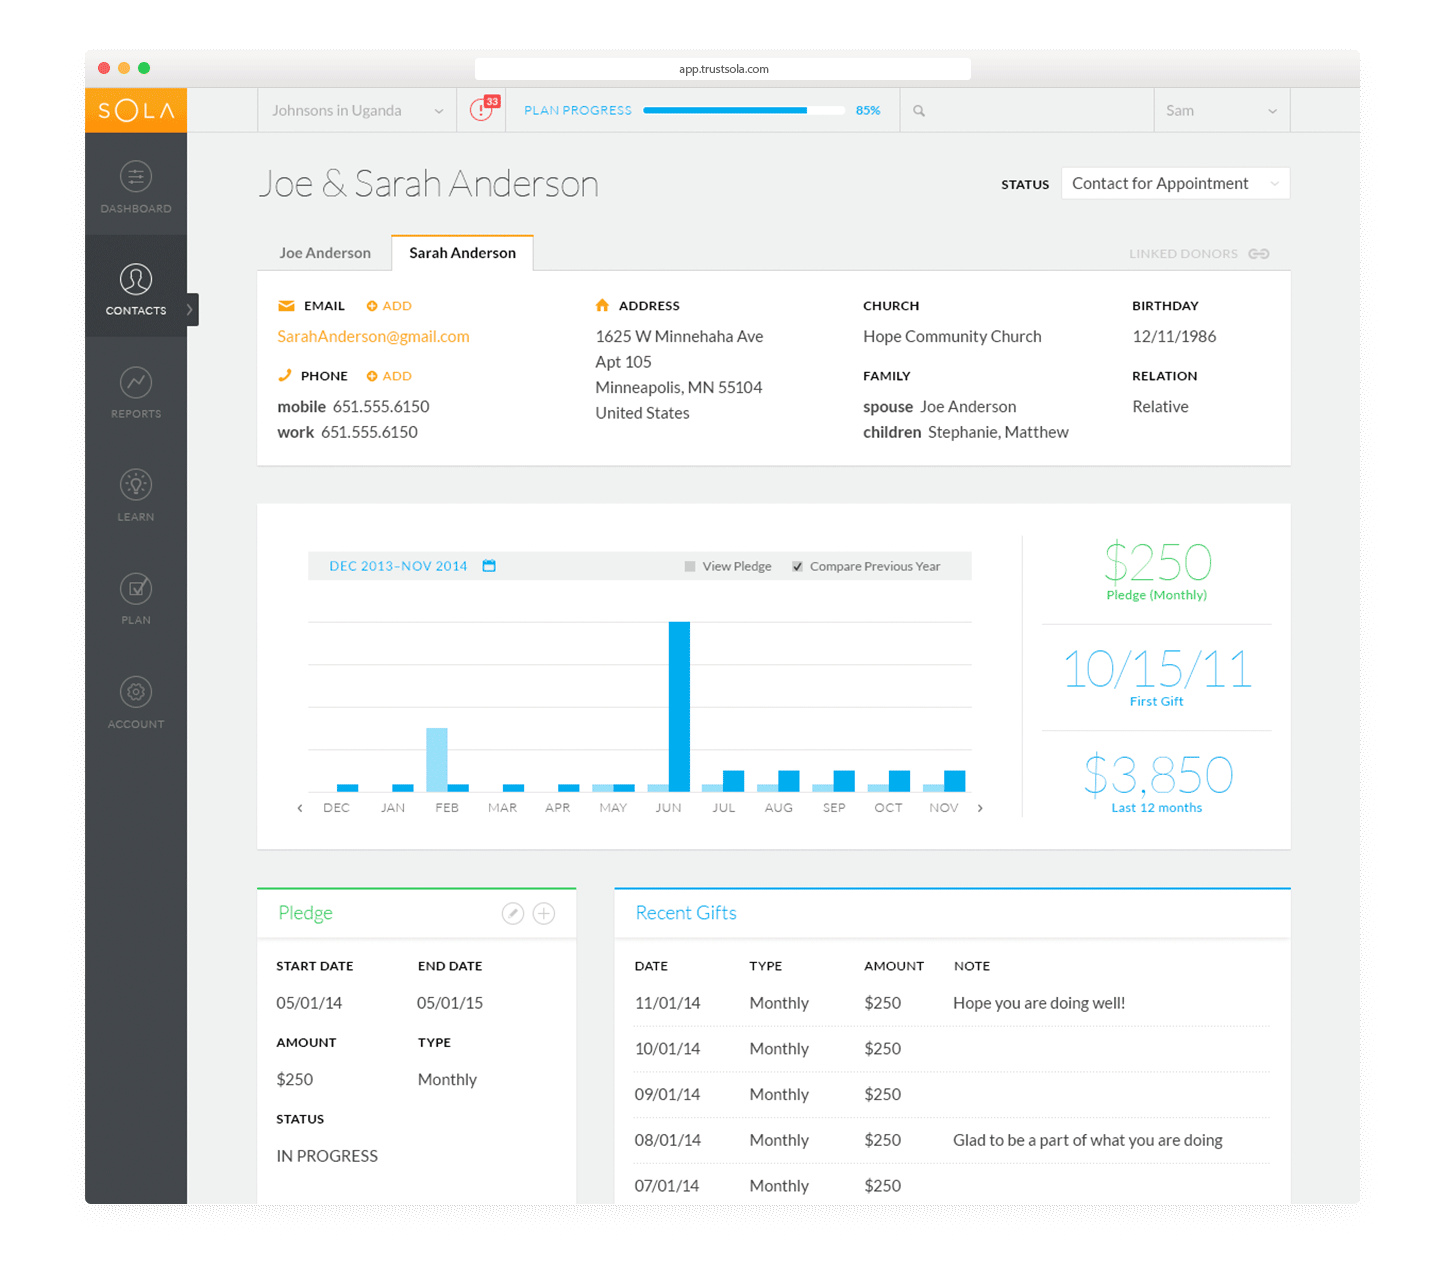Open the Contact for Appointment status dropdown
The width and height of the screenshot is (1445, 1280).
1175,183
